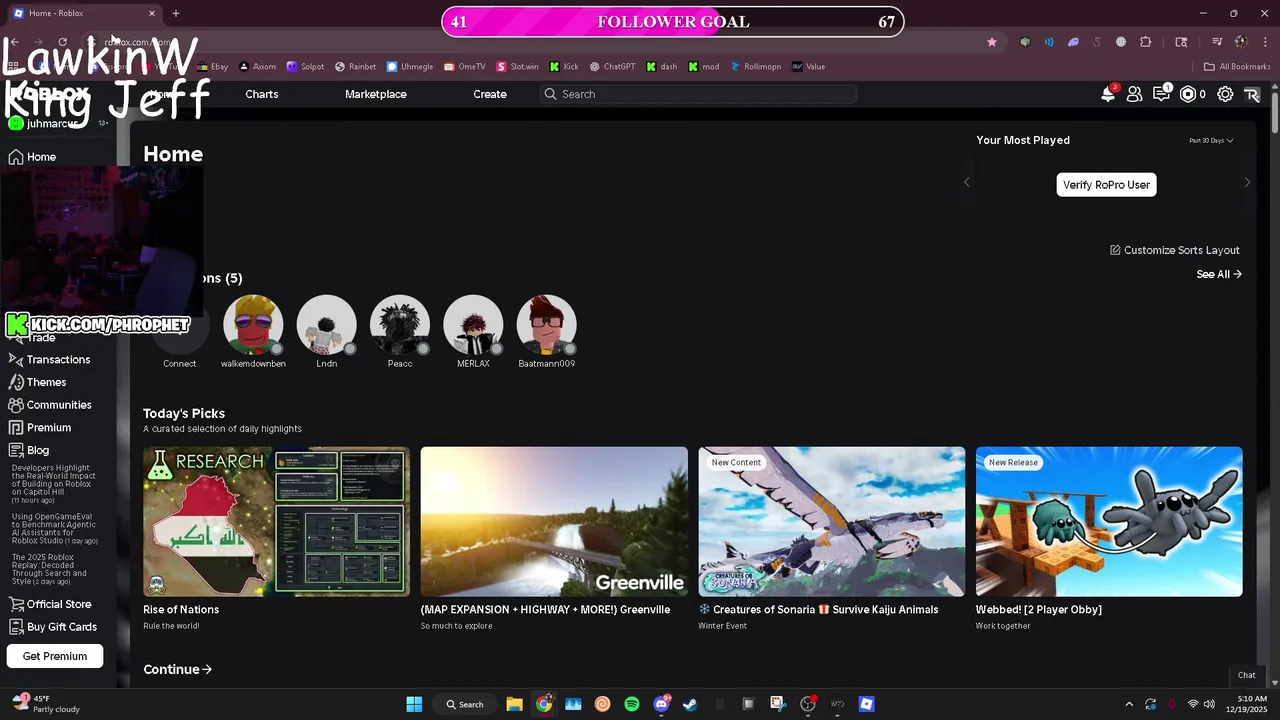Open the Webbed! [2 Player Obby] title
This screenshot has height=720, width=1280.
1039,609
